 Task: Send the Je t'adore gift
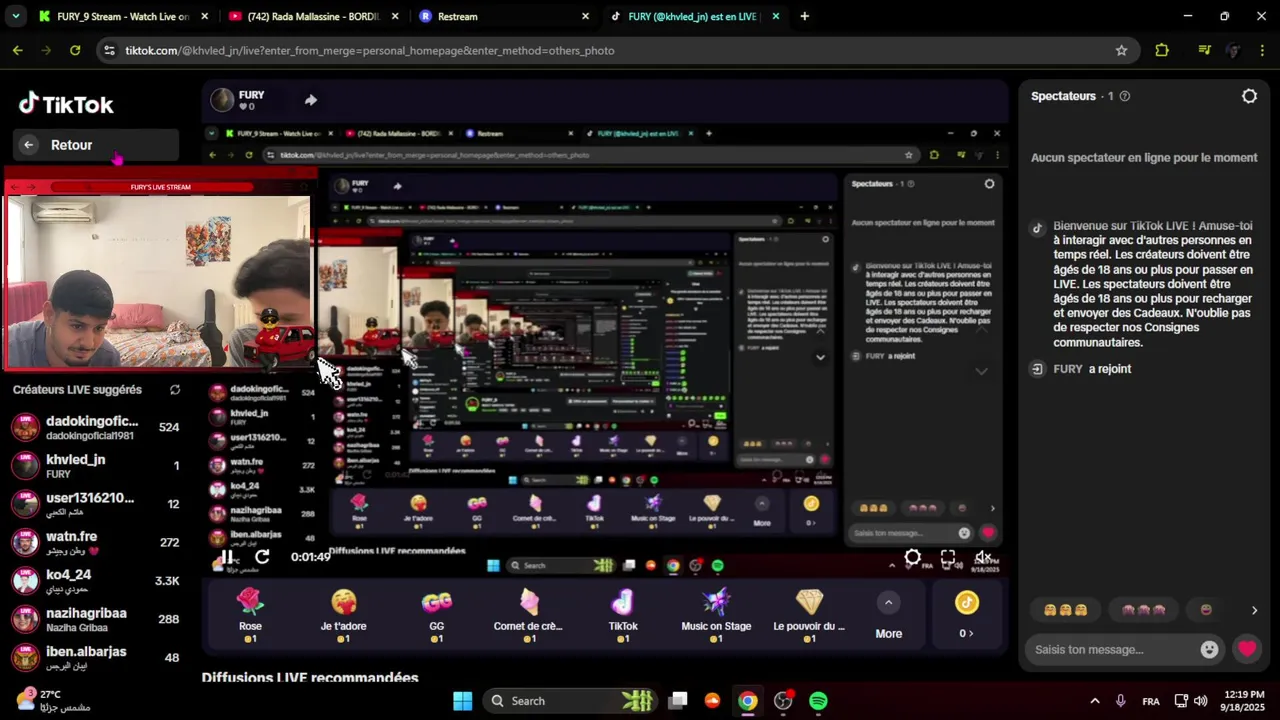pos(343,613)
